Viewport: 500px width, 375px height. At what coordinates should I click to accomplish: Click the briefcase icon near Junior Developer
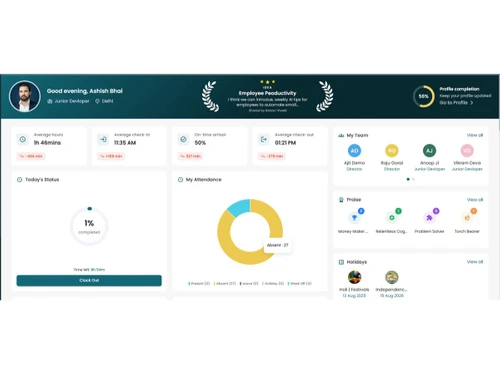(x=50, y=101)
